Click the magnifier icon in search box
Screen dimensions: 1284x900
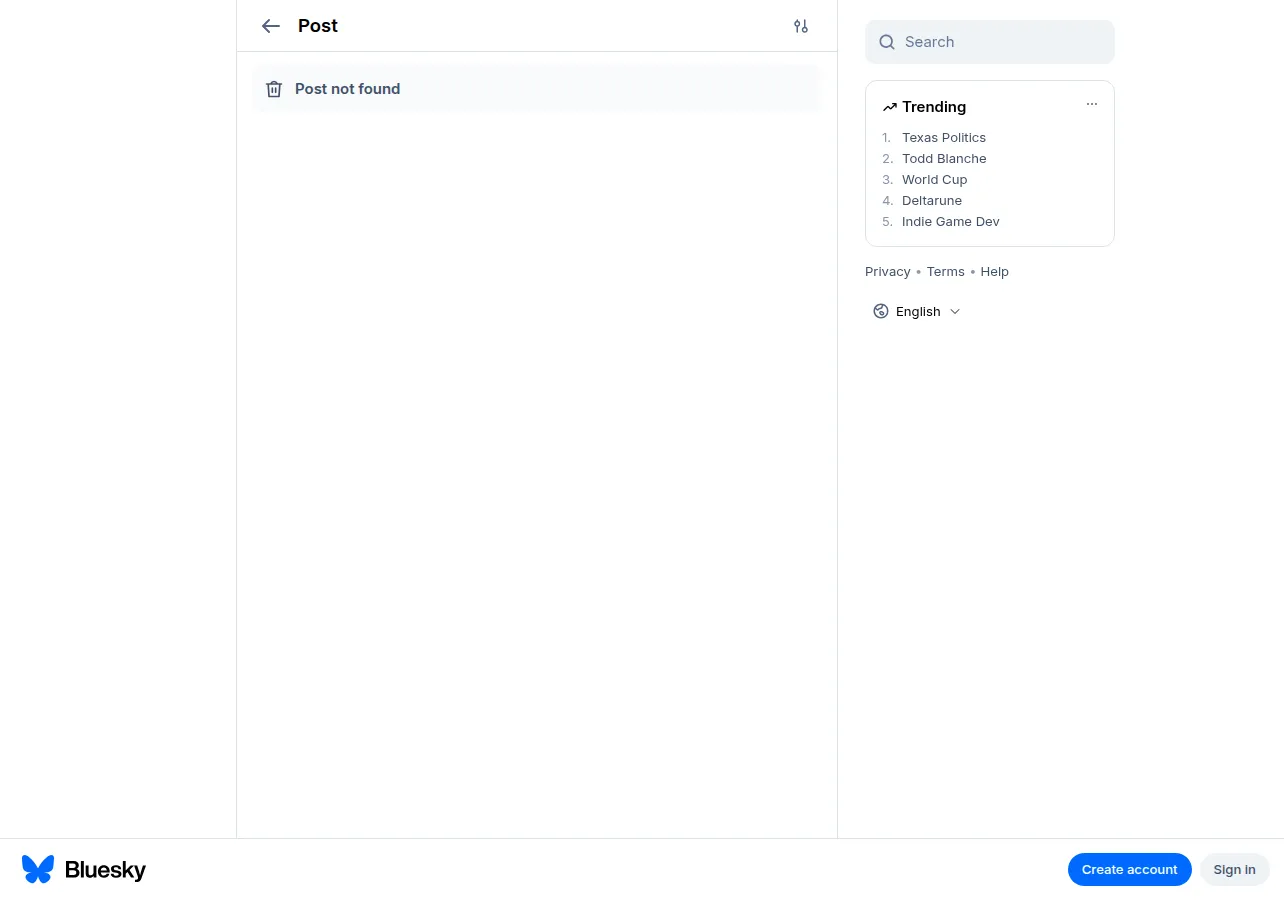coord(887,42)
